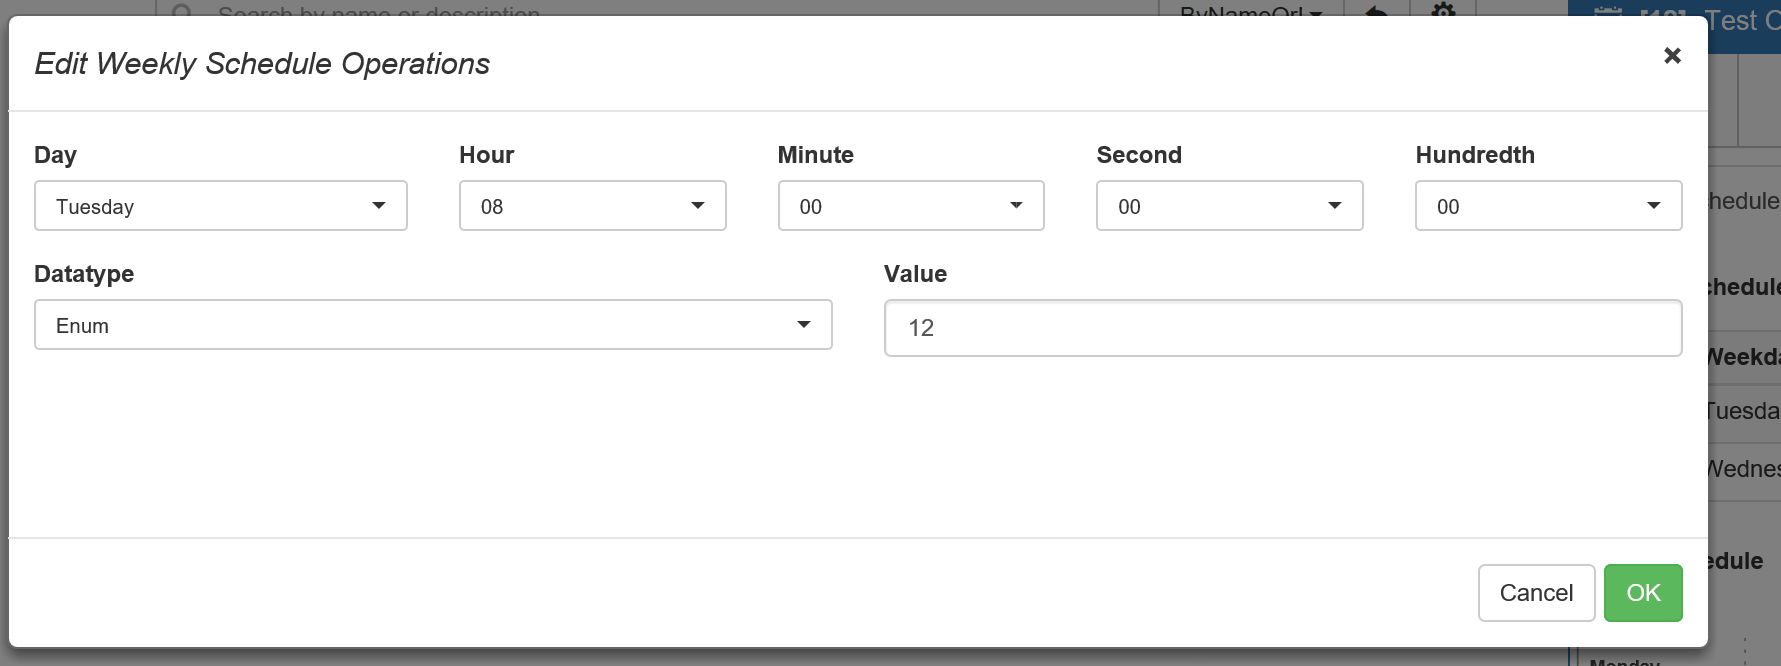
Task: Confirm changes with the OK button
Action: [x=1642, y=592]
